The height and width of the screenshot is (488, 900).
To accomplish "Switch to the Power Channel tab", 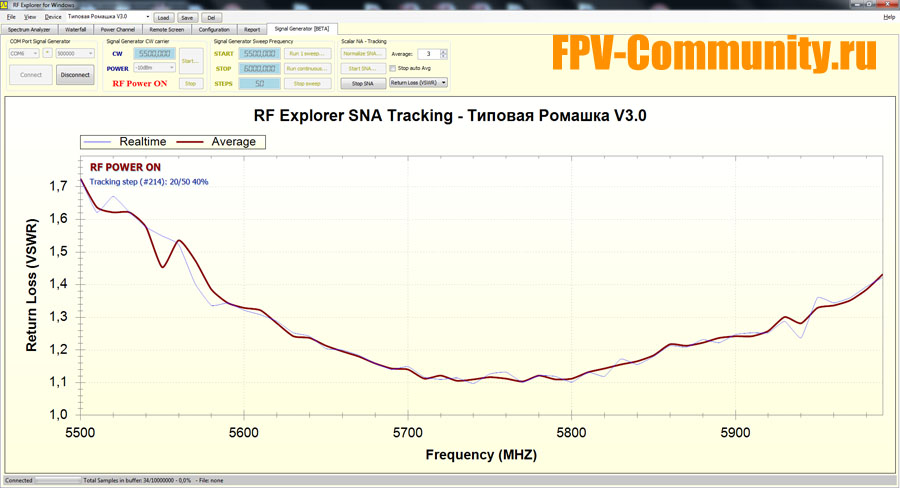I will (x=118, y=29).
